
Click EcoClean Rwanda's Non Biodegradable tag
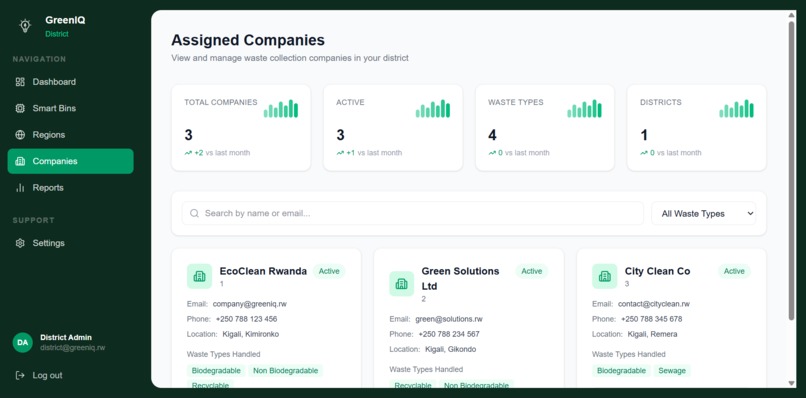[x=285, y=371]
